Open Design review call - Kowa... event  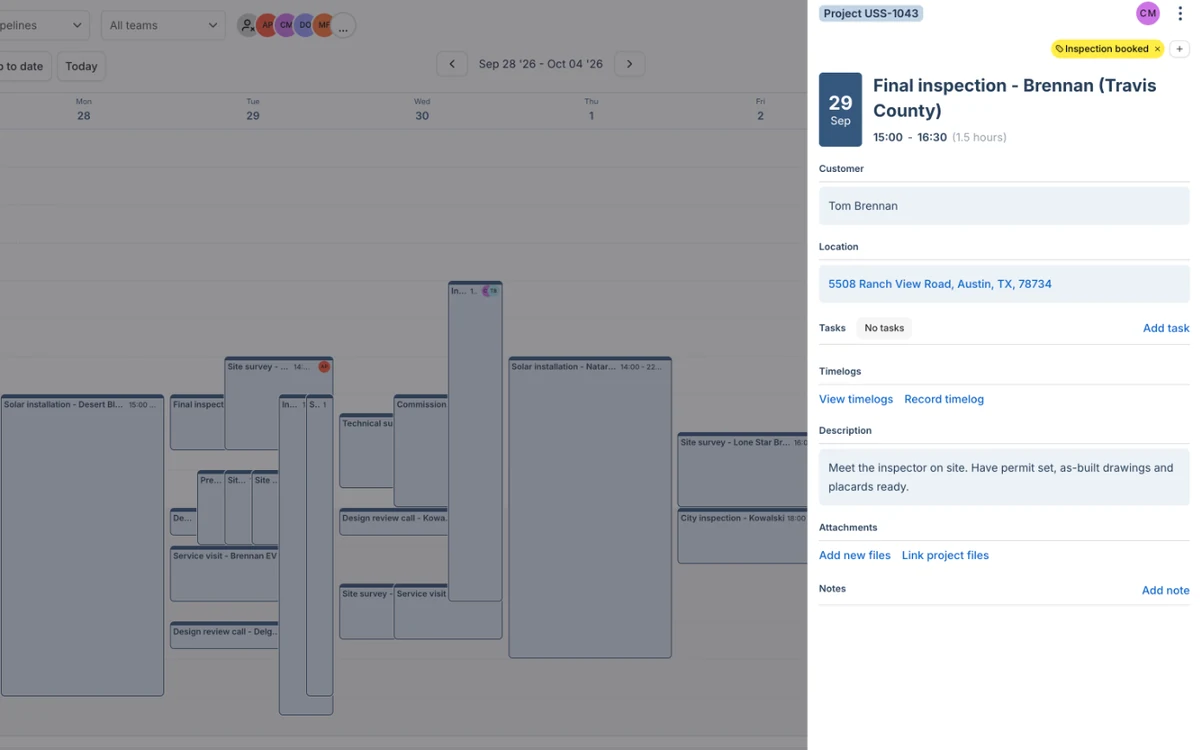[394, 522]
